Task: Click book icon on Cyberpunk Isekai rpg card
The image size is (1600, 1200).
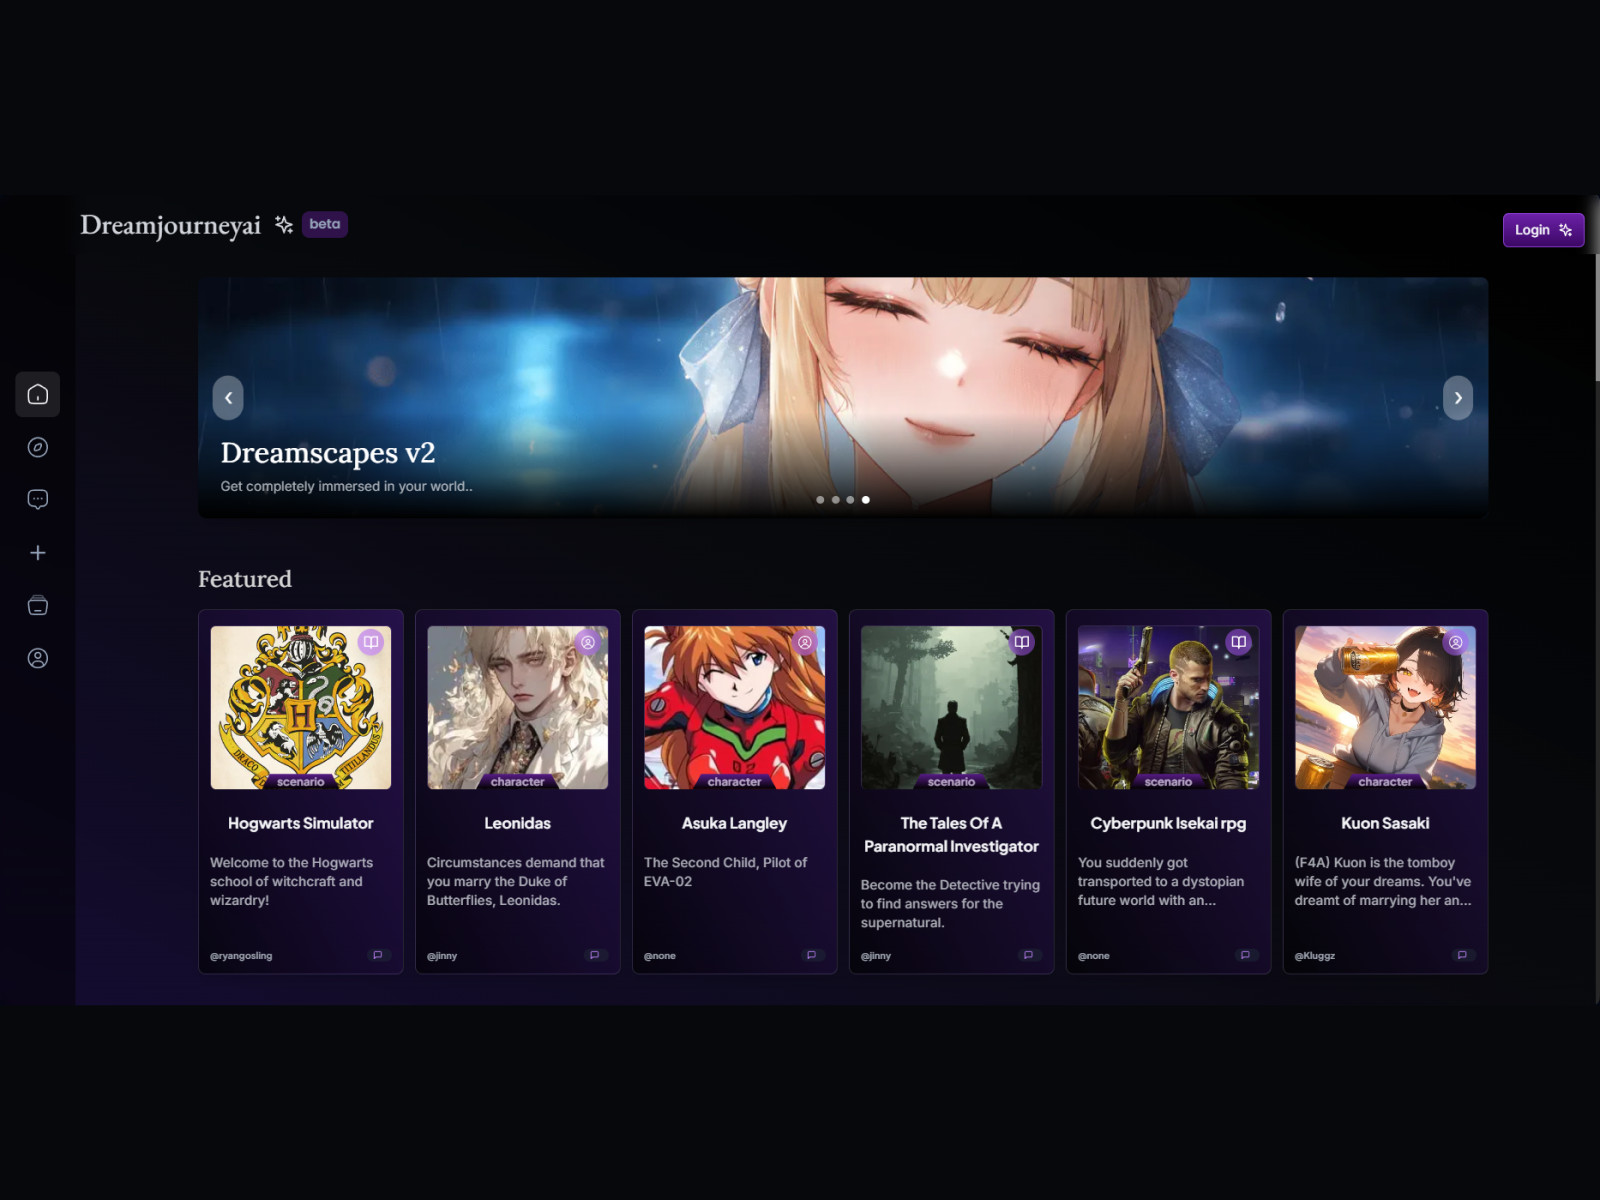Action: 1239,642
